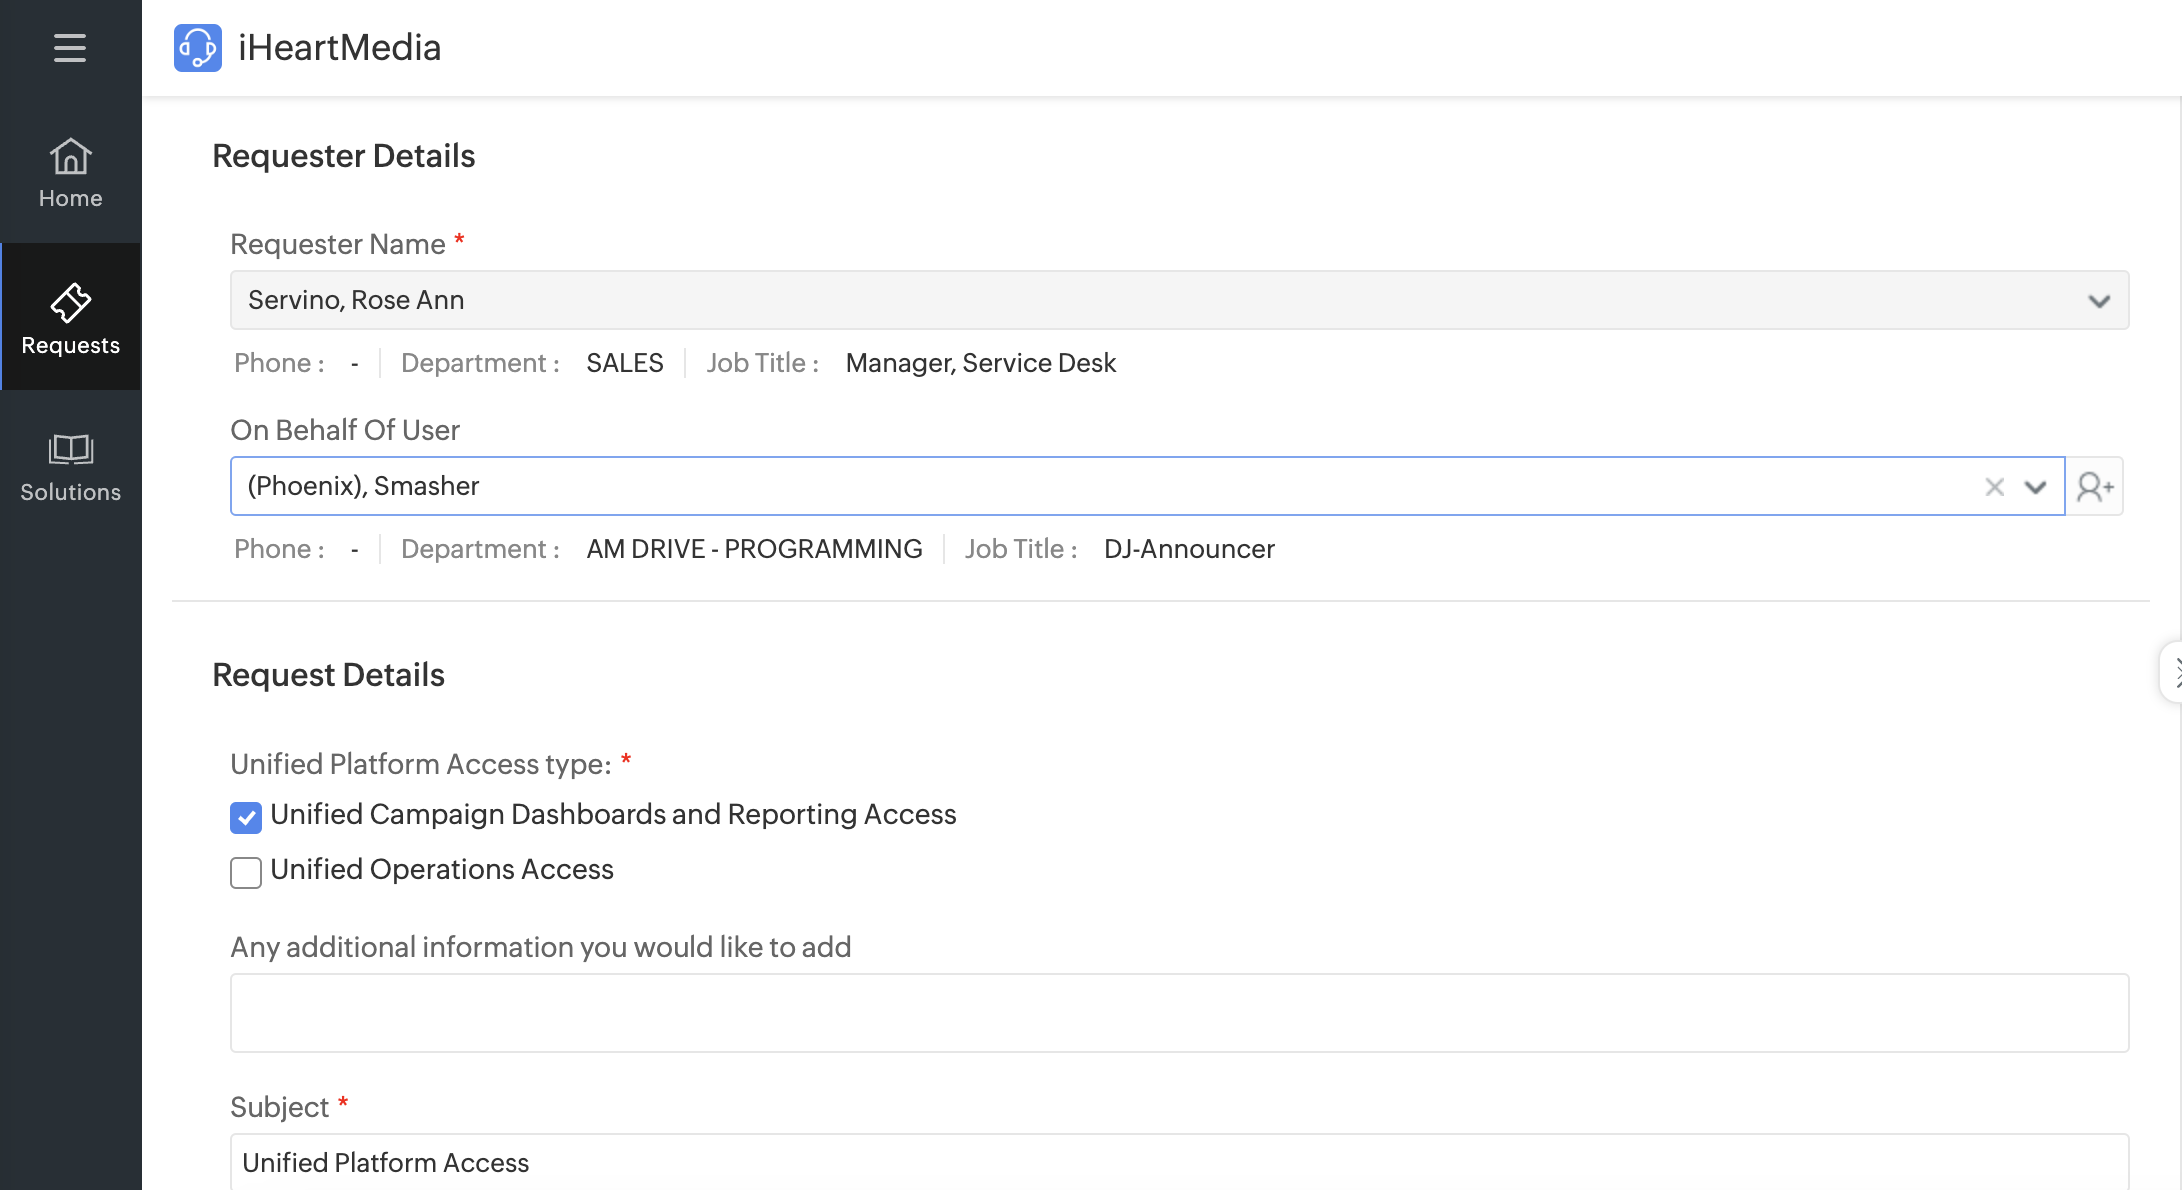The image size is (2182, 1190).
Task: Click the DJ-Announcer job title text
Action: coord(1189,549)
